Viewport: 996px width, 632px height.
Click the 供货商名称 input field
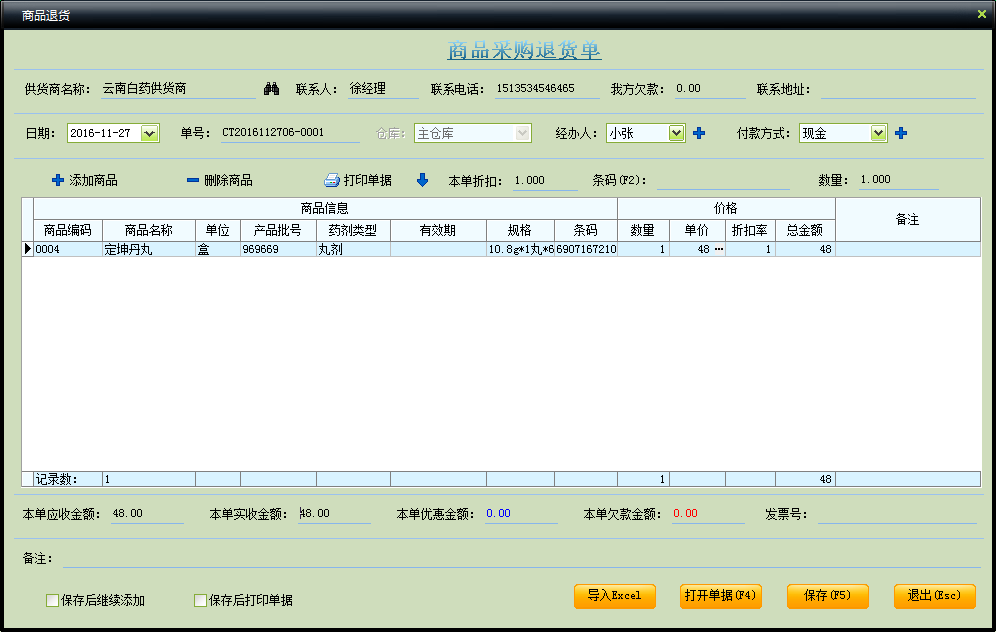click(x=178, y=89)
